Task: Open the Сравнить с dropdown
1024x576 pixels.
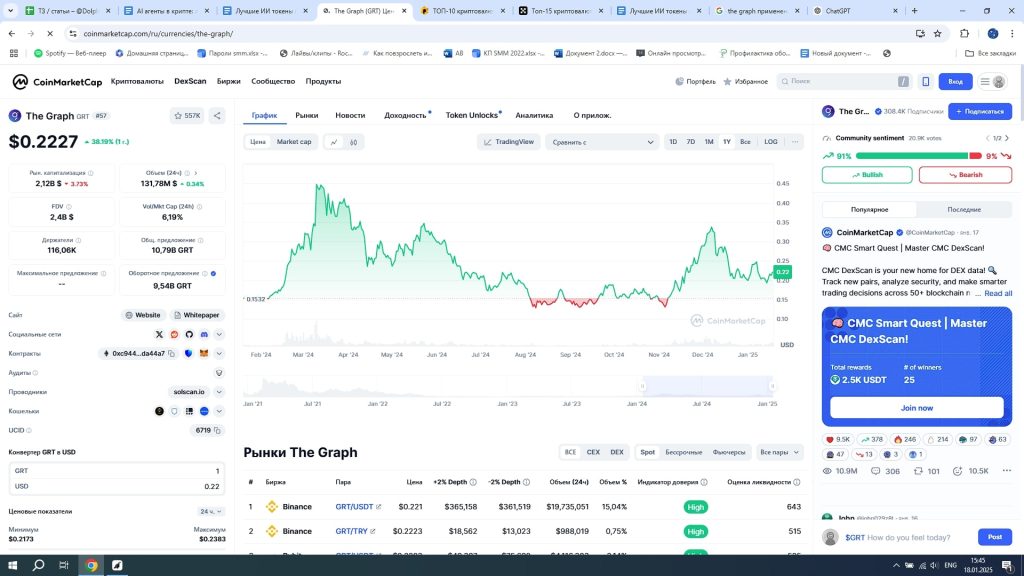Action: tap(601, 142)
